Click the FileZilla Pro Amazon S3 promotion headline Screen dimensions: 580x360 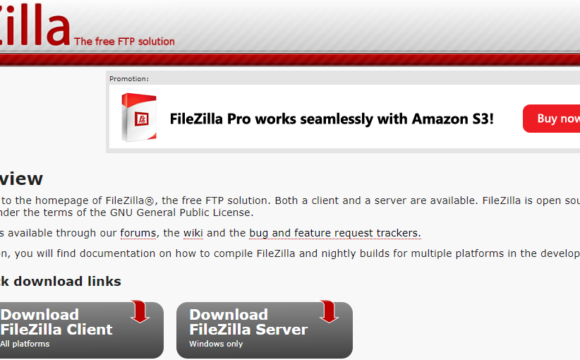click(331, 119)
